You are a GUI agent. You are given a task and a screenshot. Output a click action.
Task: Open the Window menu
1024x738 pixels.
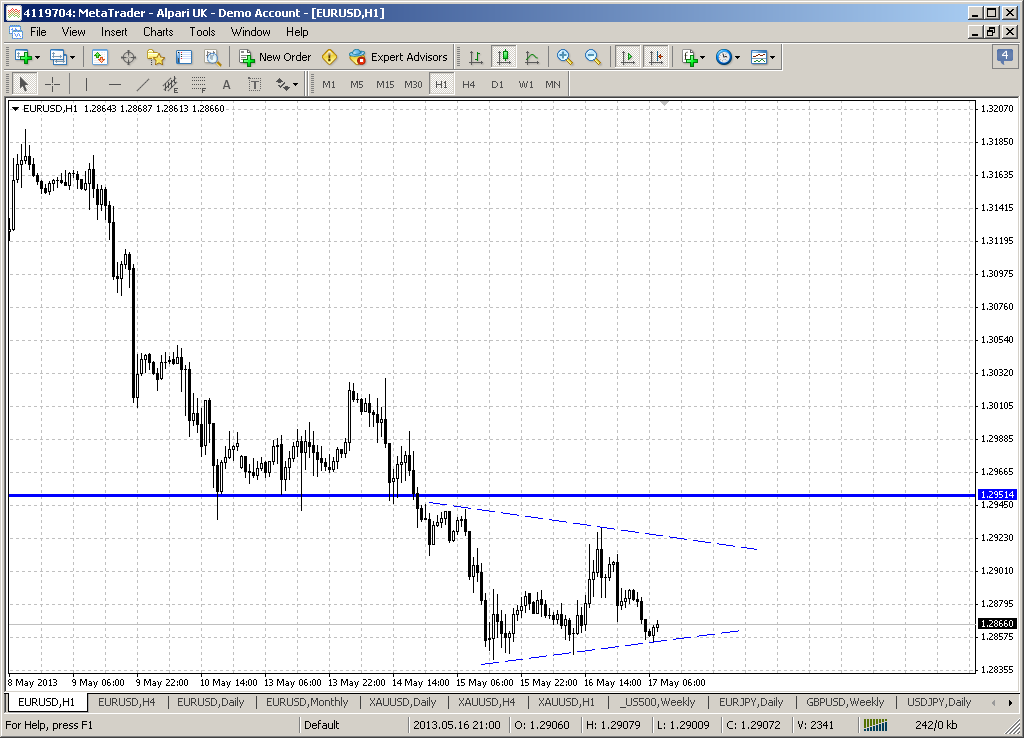[x=251, y=32]
